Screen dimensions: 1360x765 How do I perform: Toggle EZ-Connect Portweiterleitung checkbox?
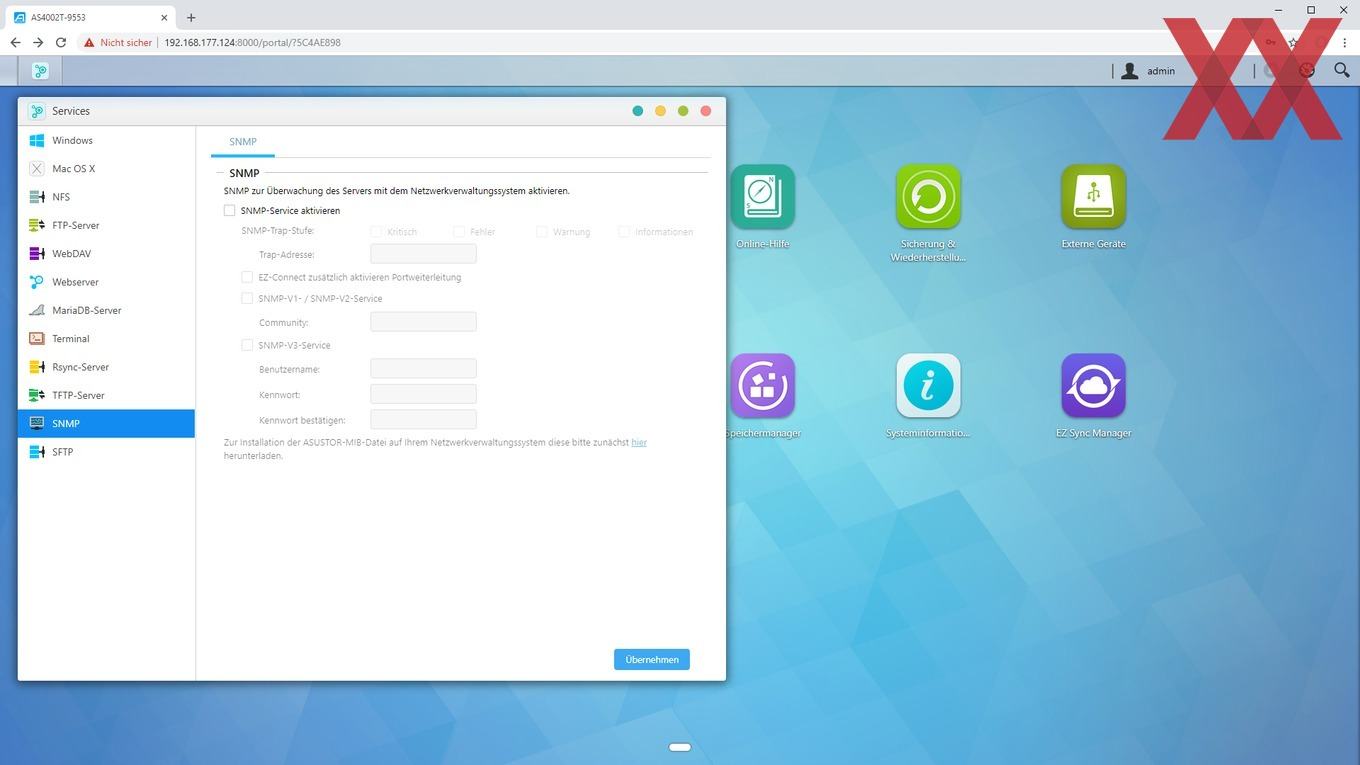247,277
